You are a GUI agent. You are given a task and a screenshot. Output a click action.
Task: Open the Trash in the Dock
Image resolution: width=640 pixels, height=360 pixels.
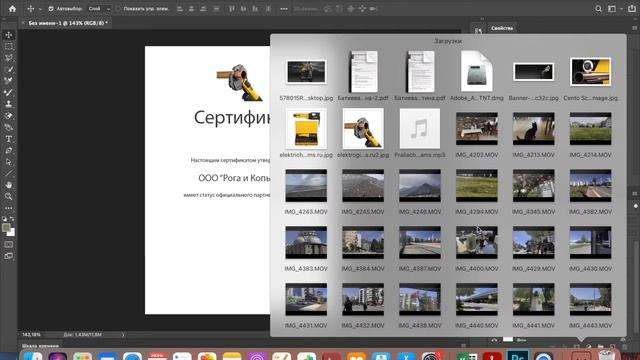[x=607, y=356]
